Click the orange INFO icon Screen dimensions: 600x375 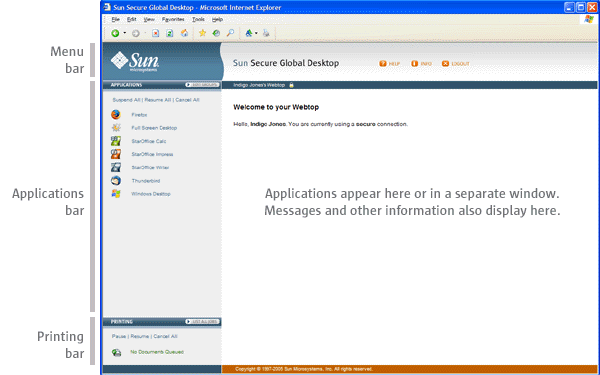pos(414,64)
